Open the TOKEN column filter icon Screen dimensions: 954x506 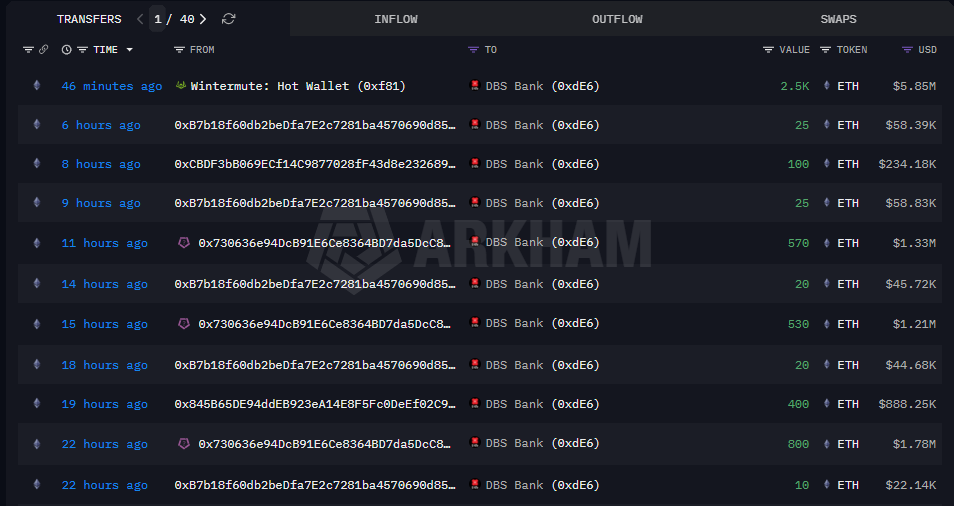tap(826, 49)
